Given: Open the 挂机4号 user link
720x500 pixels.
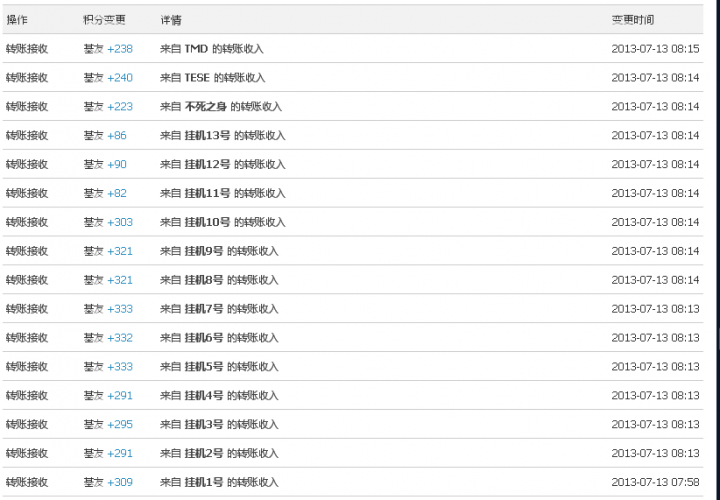Looking at the screenshot, I should (x=204, y=395).
